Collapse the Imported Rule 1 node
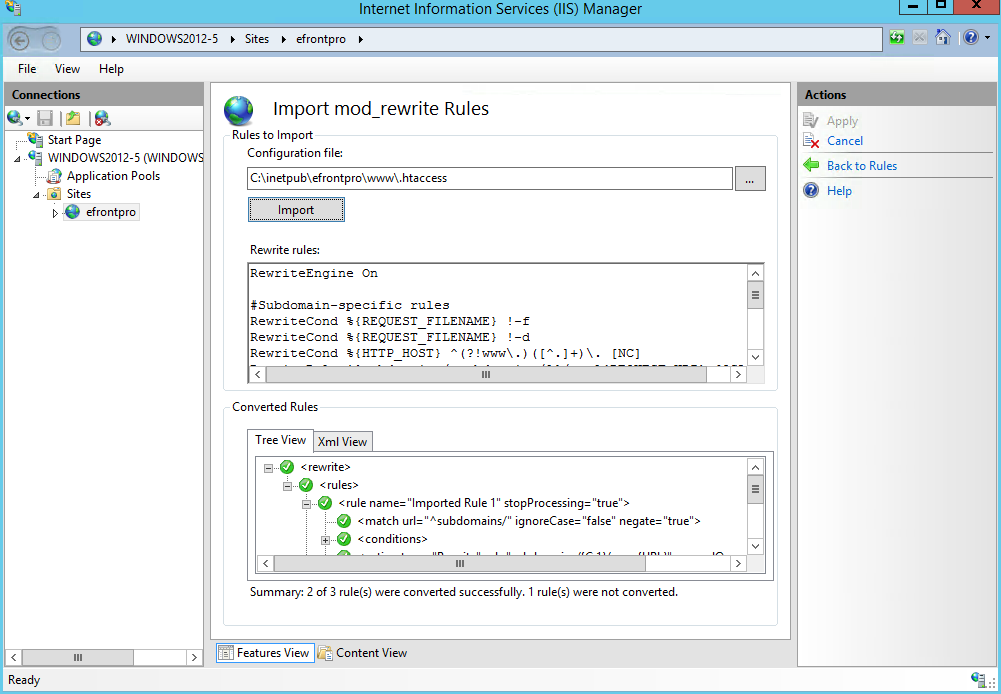The height and width of the screenshot is (694, 1001). (x=307, y=503)
